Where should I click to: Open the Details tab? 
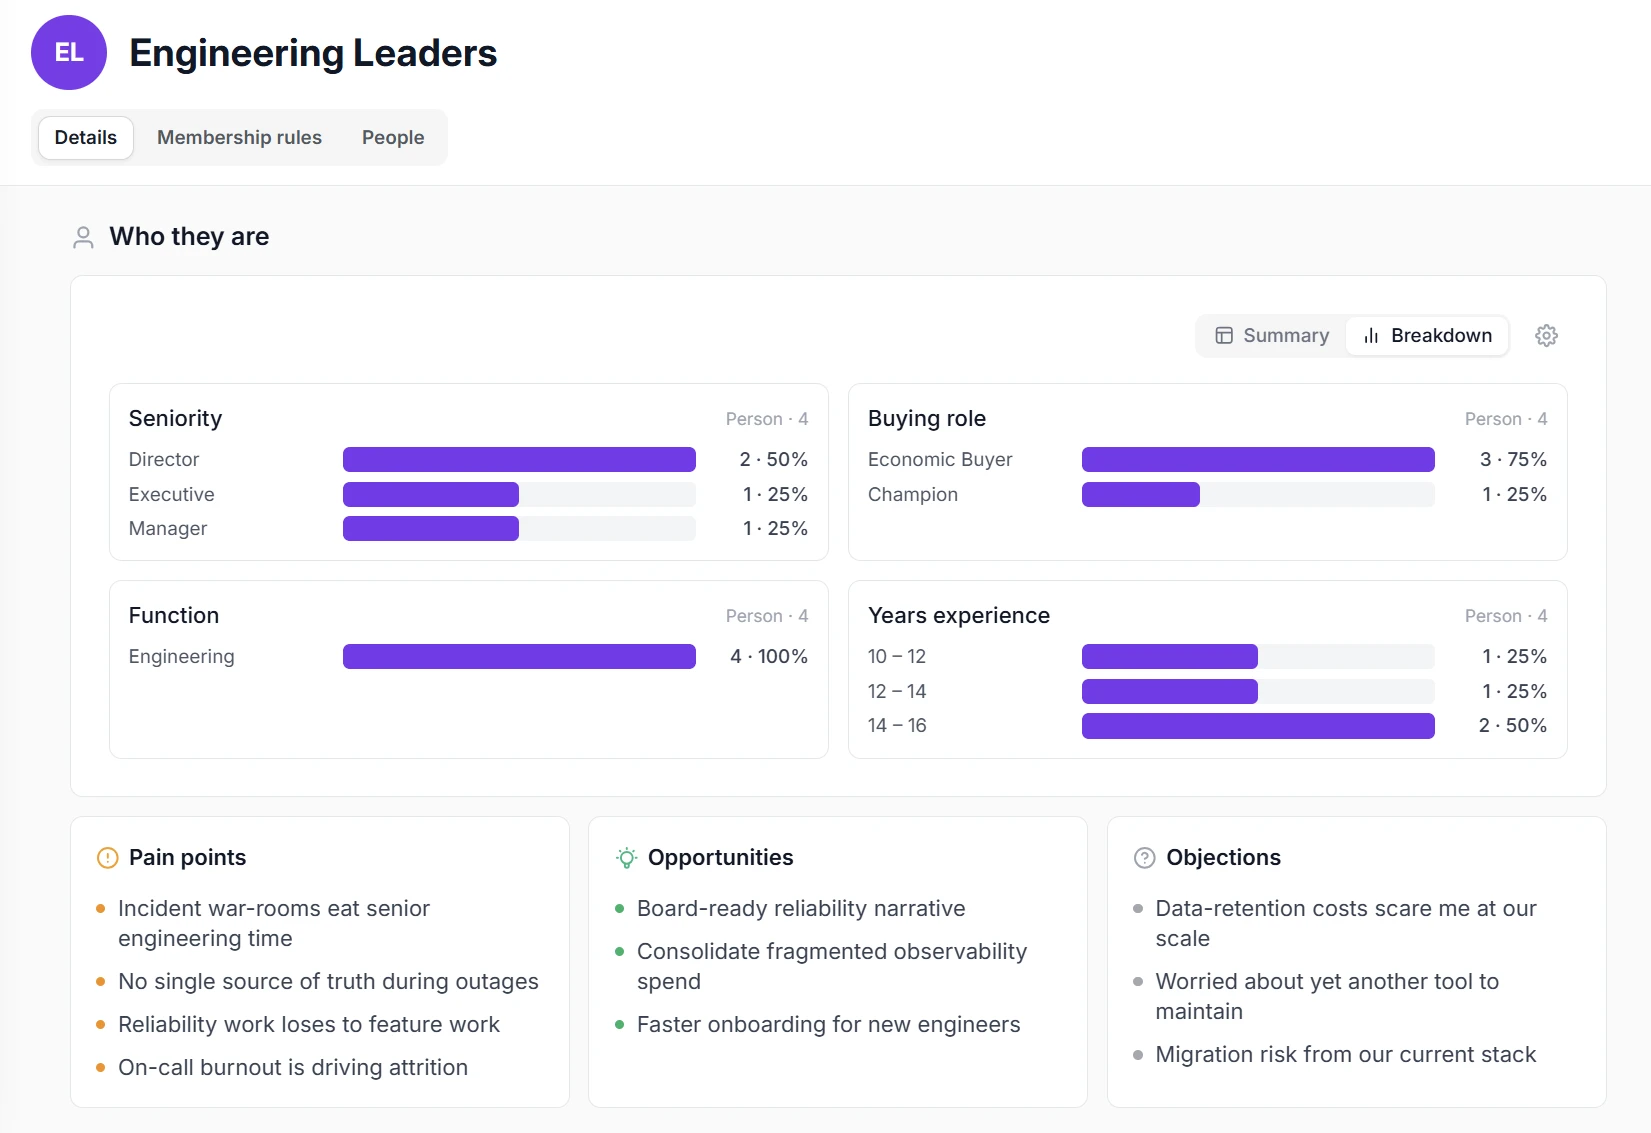coord(86,138)
